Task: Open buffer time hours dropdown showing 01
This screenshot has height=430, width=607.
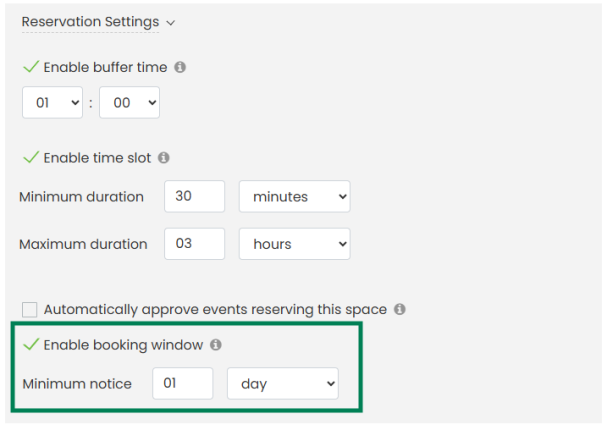Action: (52, 102)
